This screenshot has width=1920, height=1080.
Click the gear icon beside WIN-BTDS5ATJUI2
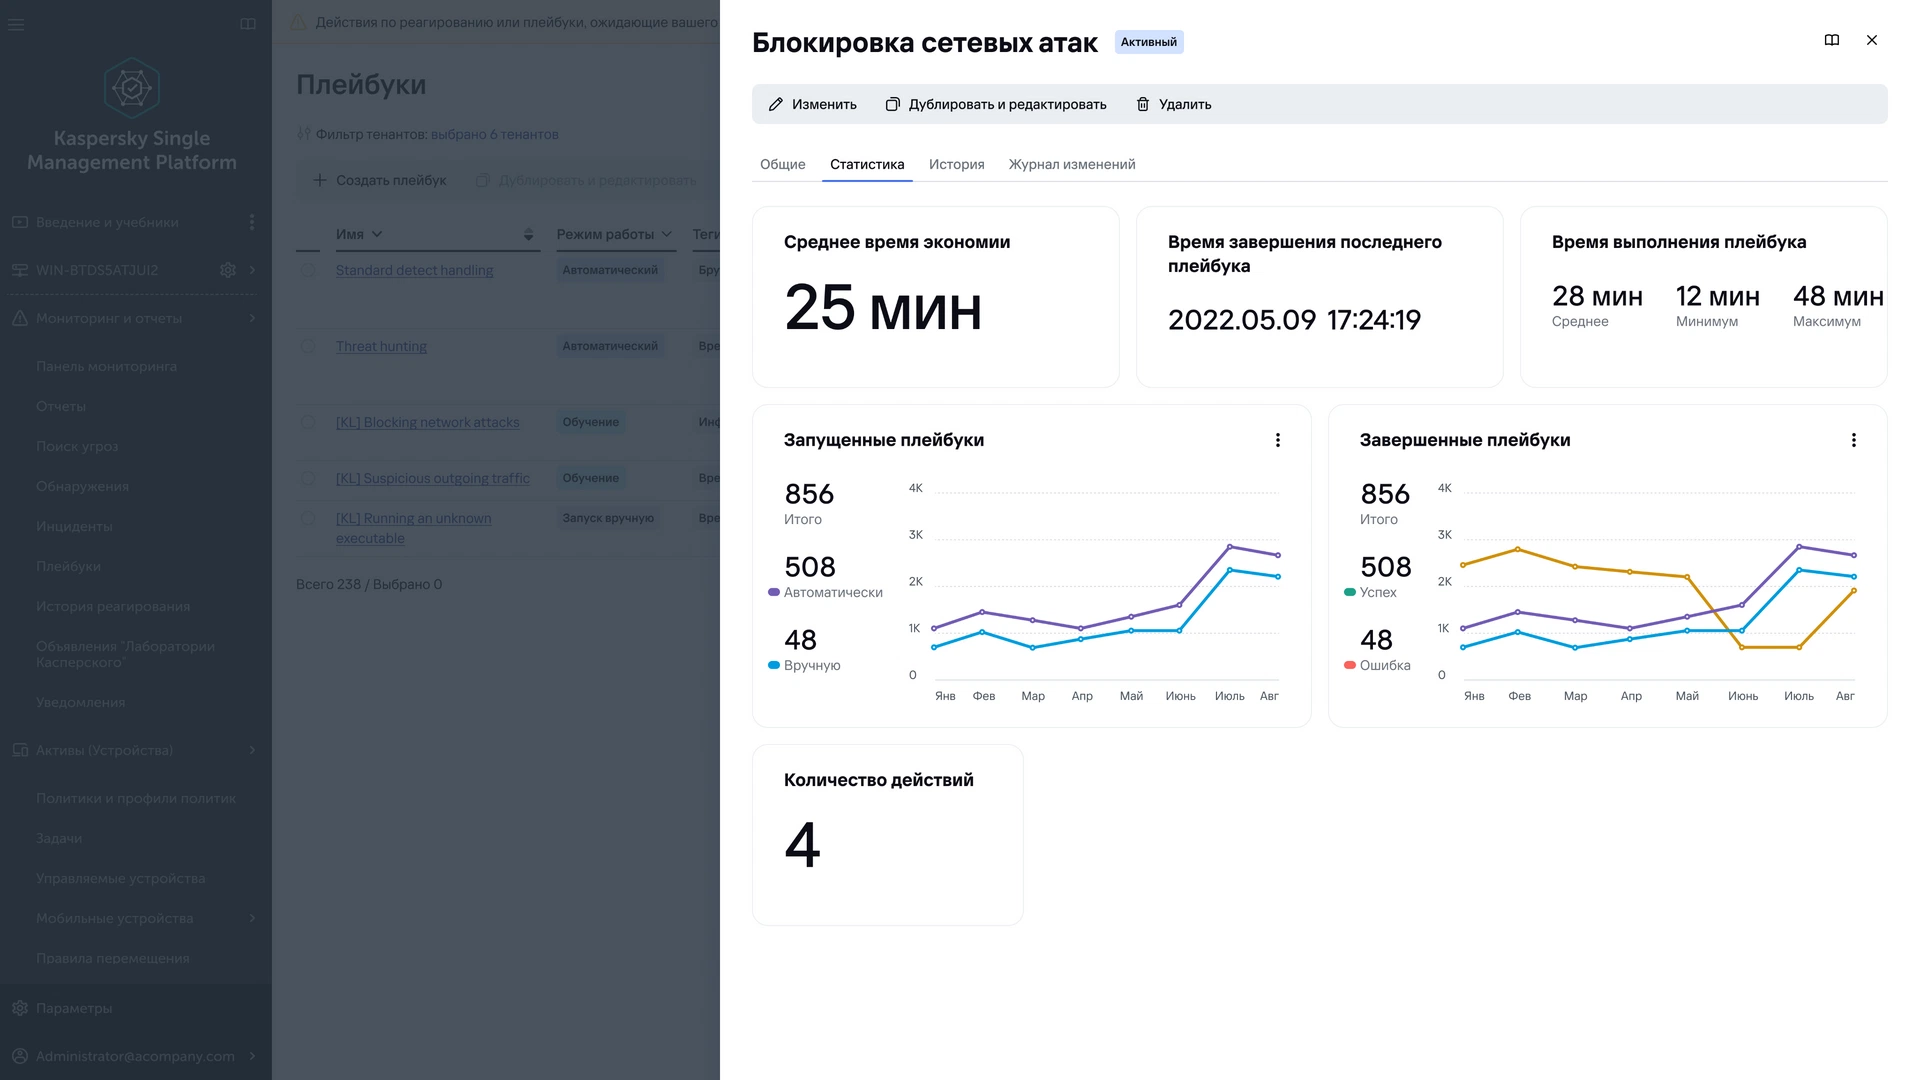pos(228,270)
